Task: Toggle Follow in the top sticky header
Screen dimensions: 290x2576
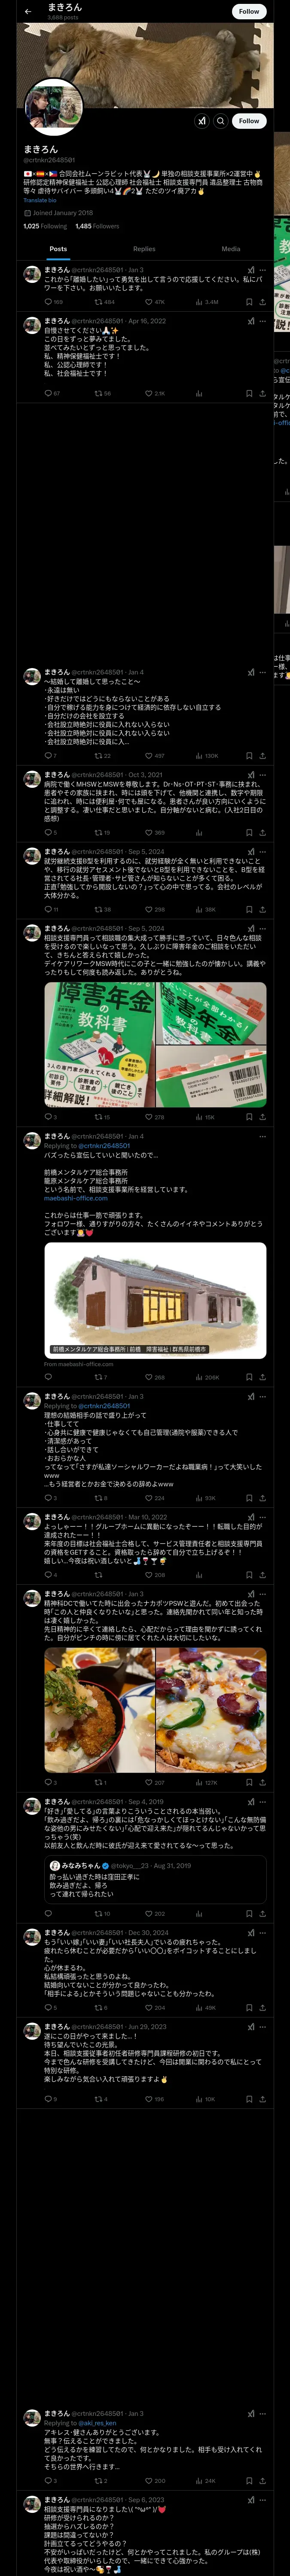Action: coord(249,11)
